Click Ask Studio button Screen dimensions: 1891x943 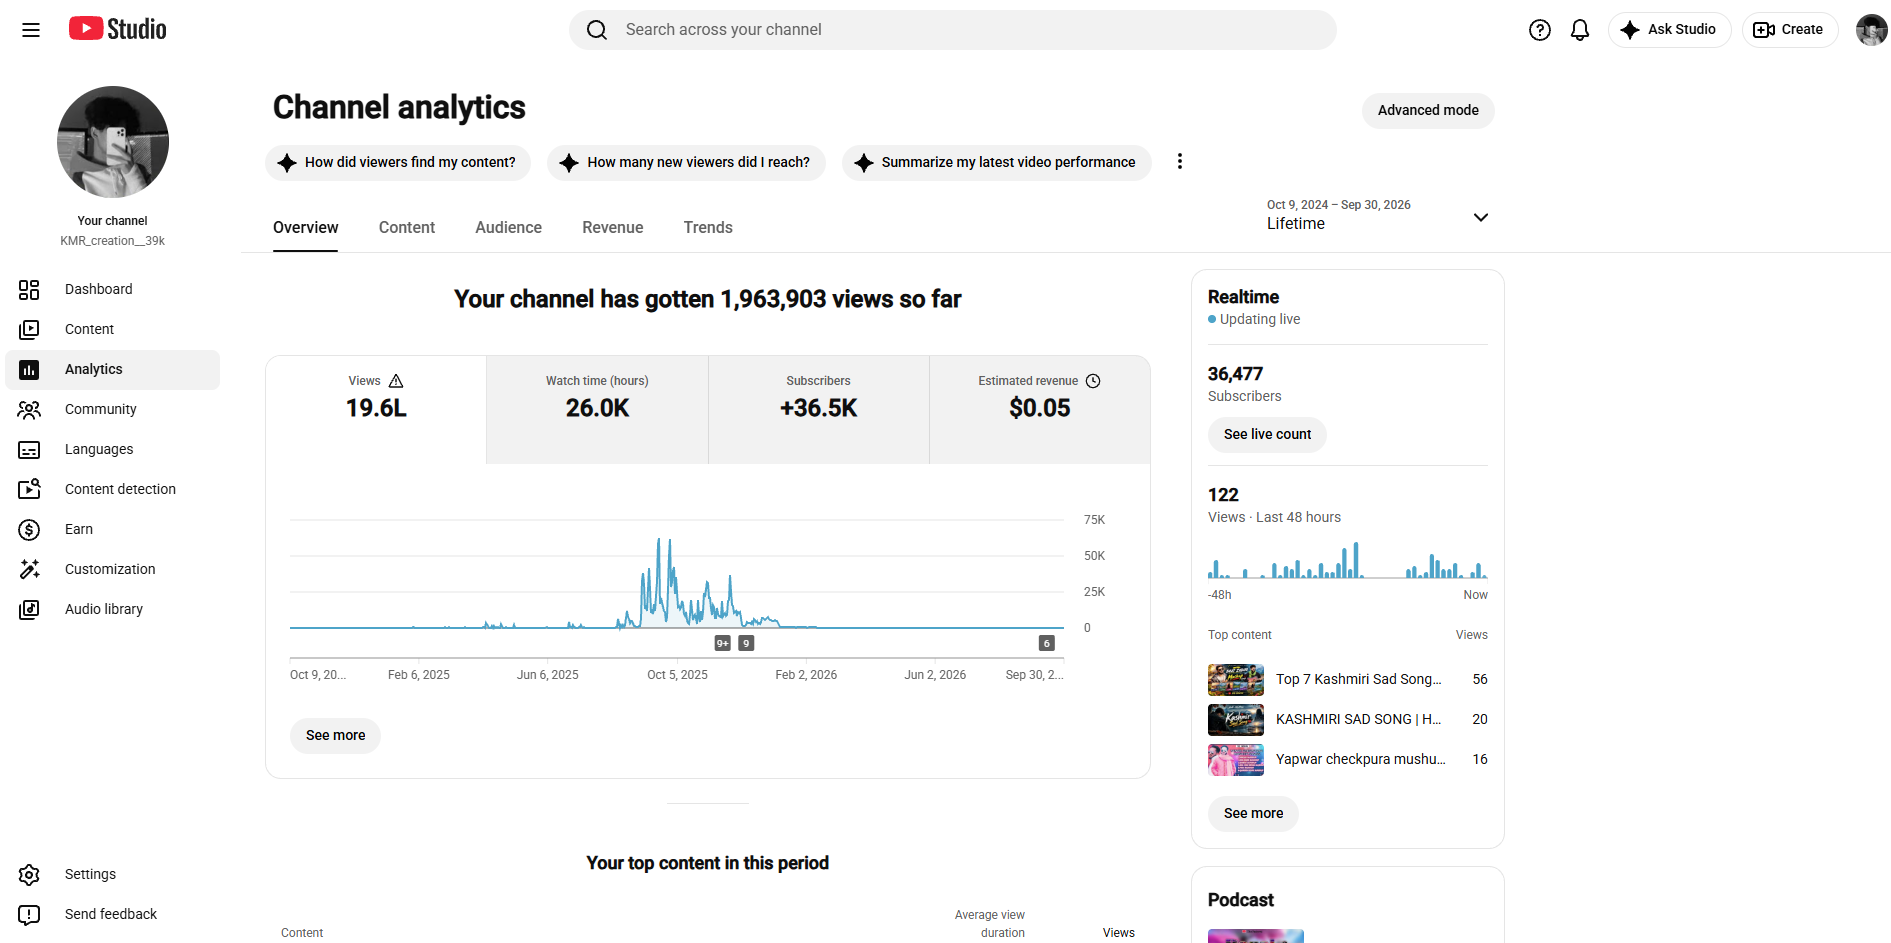pos(1669,30)
